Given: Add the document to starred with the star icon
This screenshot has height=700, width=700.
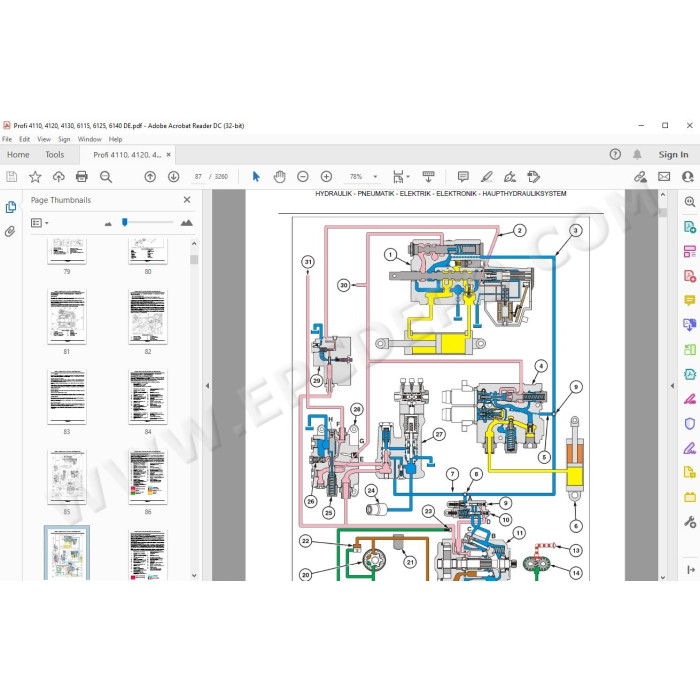Looking at the screenshot, I should (x=35, y=177).
